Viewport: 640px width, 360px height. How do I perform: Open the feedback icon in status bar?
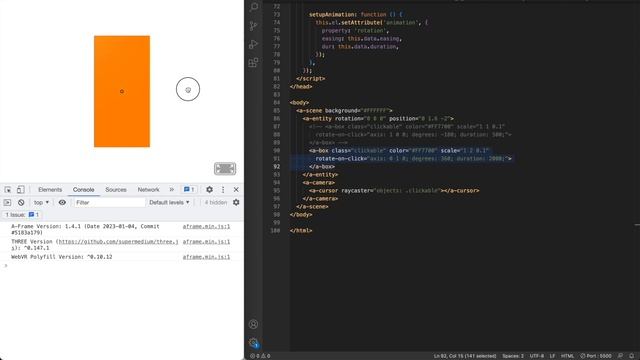pos(620,356)
